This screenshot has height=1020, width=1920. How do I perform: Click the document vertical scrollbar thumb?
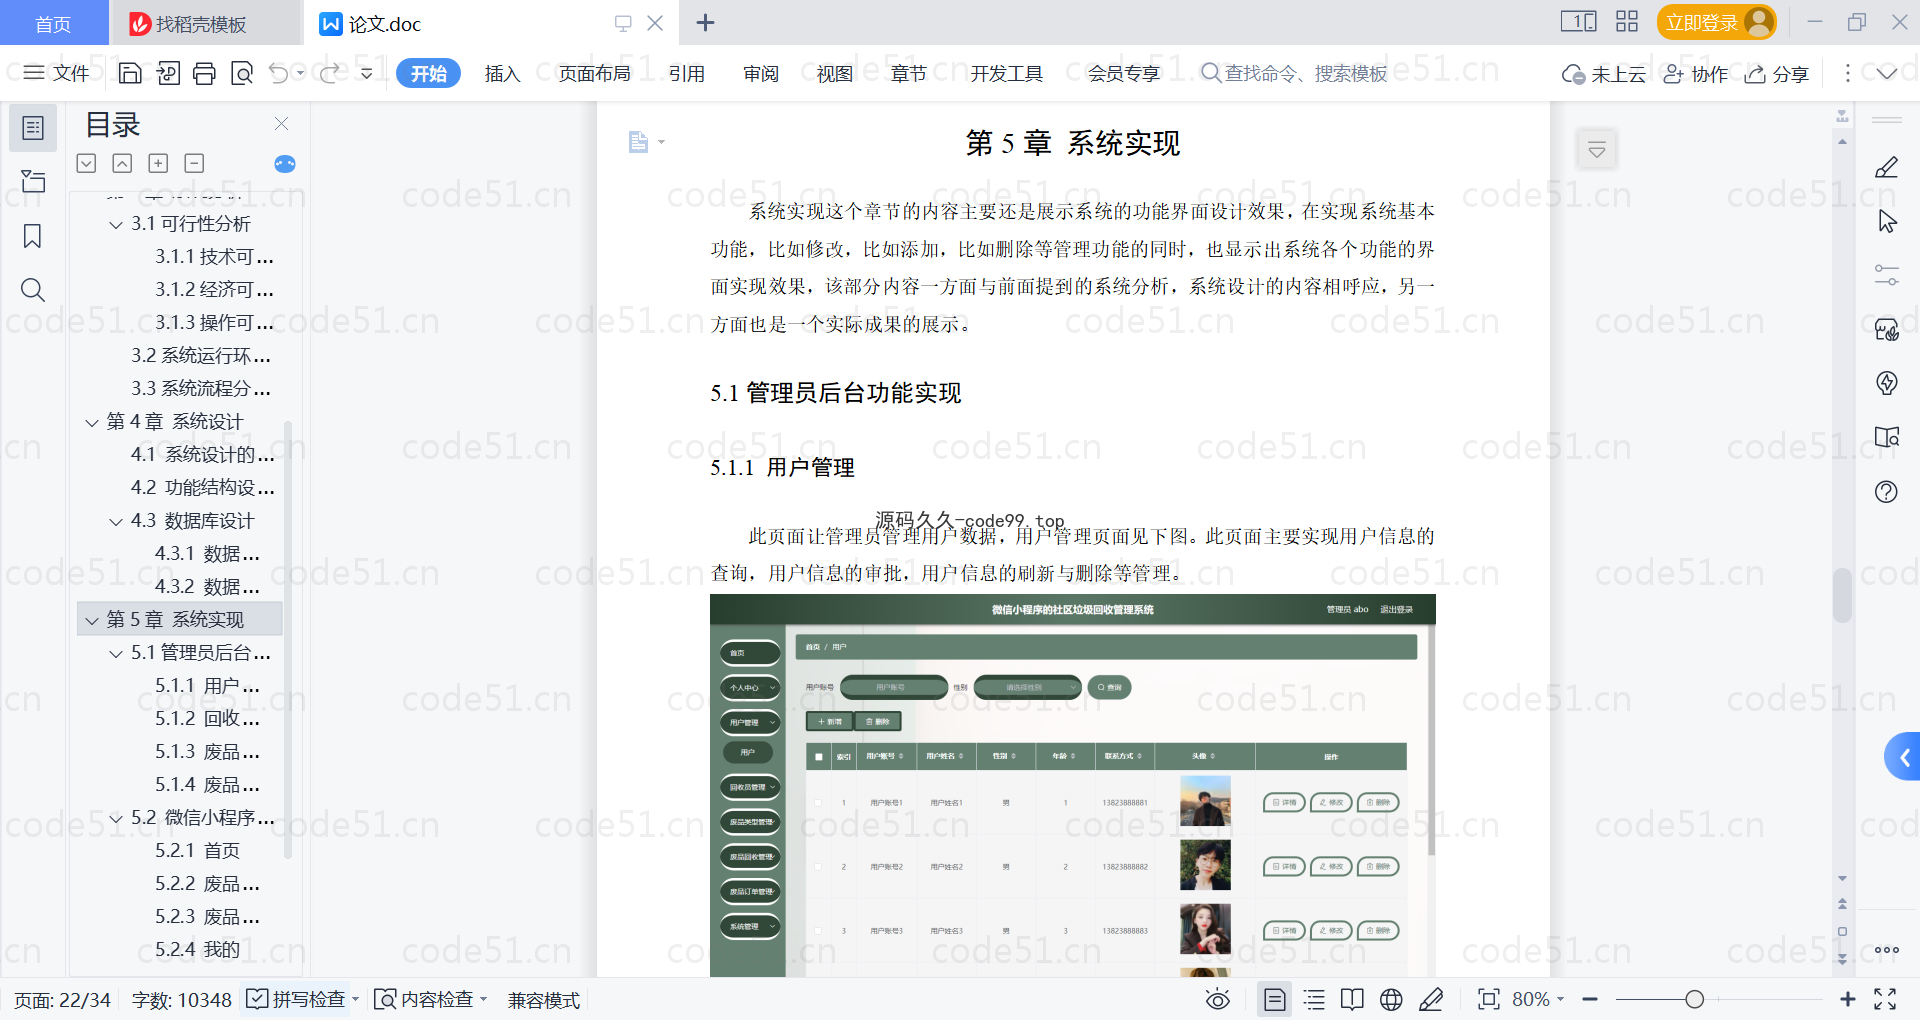click(x=1842, y=595)
